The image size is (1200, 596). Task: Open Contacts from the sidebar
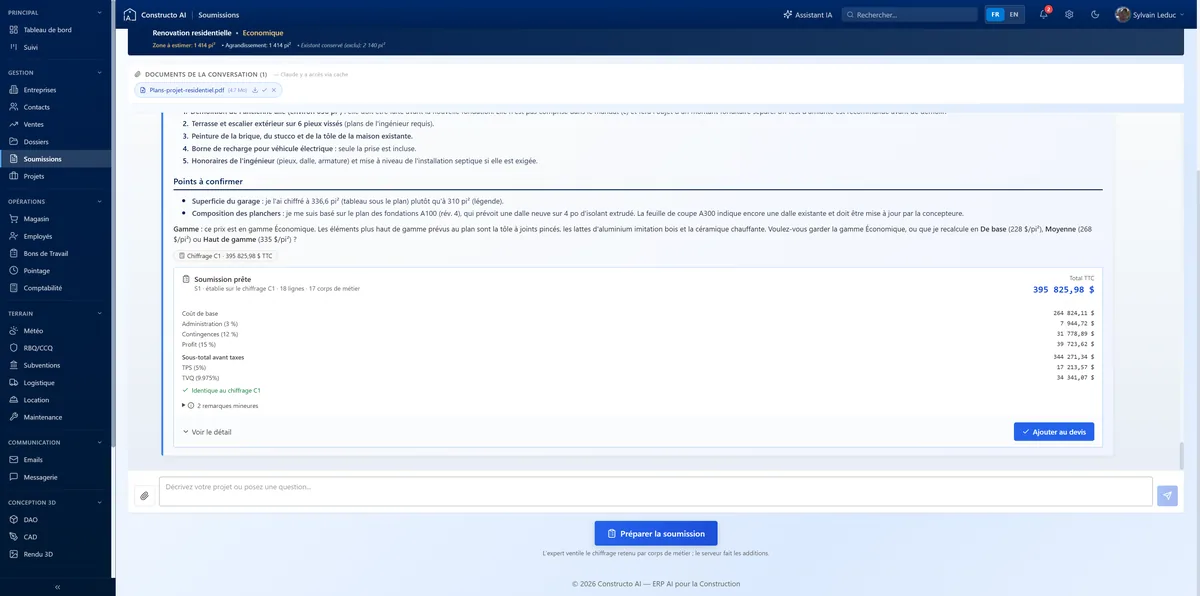[x=56, y=107]
